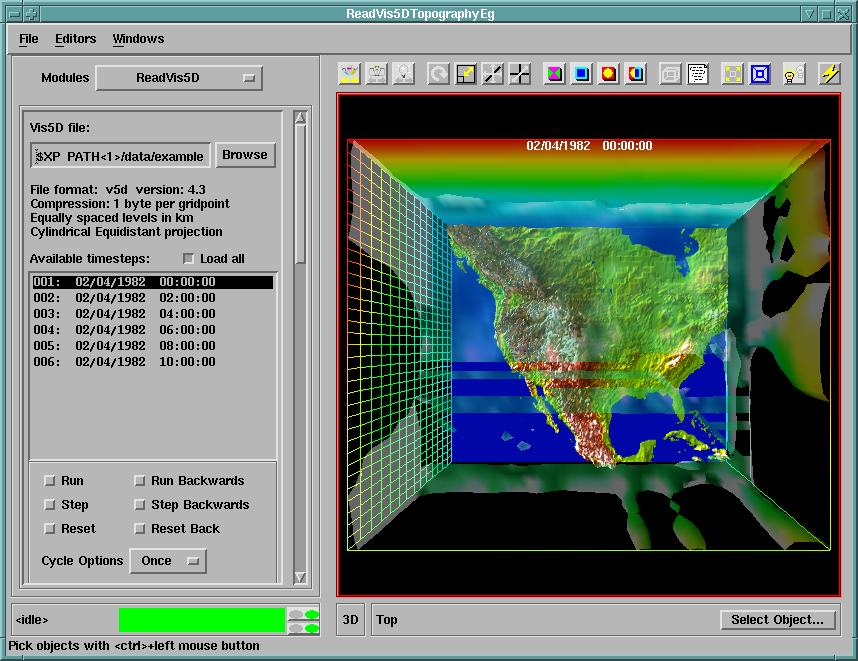
Task: Click the Browse button
Action: coord(245,155)
